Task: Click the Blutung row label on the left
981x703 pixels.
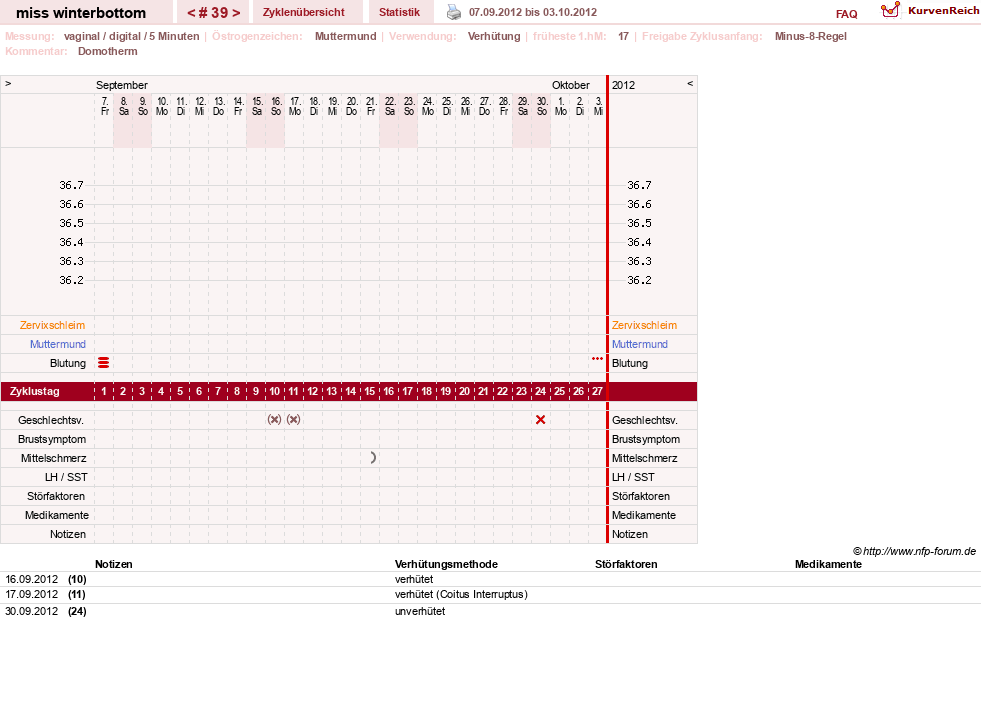Action: pyautogui.click(x=68, y=363)
